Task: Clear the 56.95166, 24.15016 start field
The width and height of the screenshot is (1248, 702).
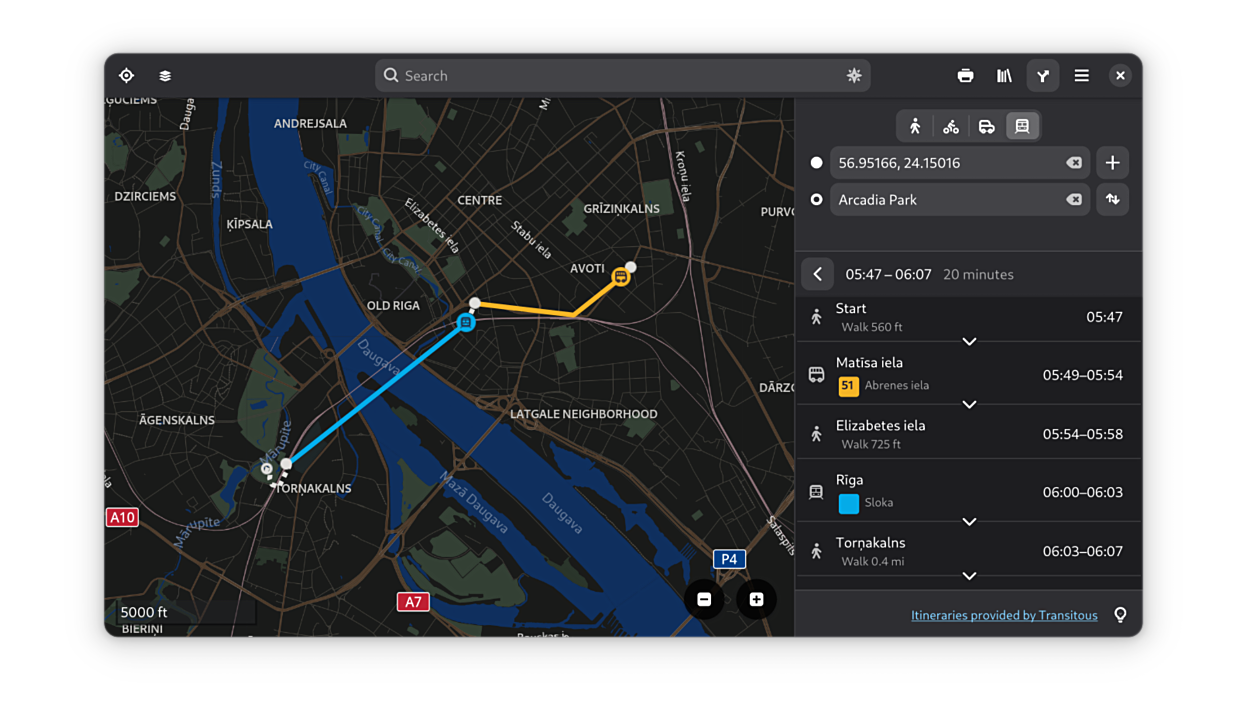Action: pos(1073,163)
